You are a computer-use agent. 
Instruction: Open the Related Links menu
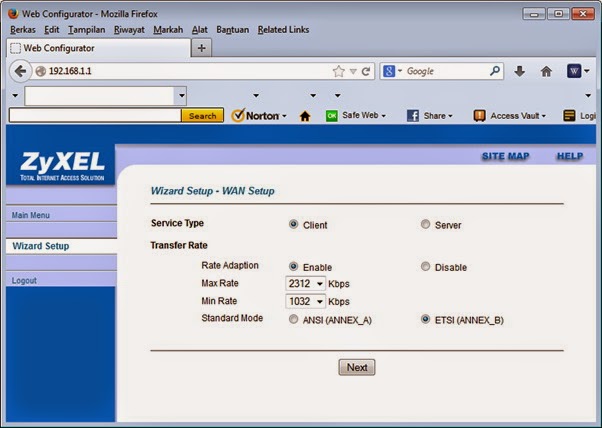(x=283, y=30)
